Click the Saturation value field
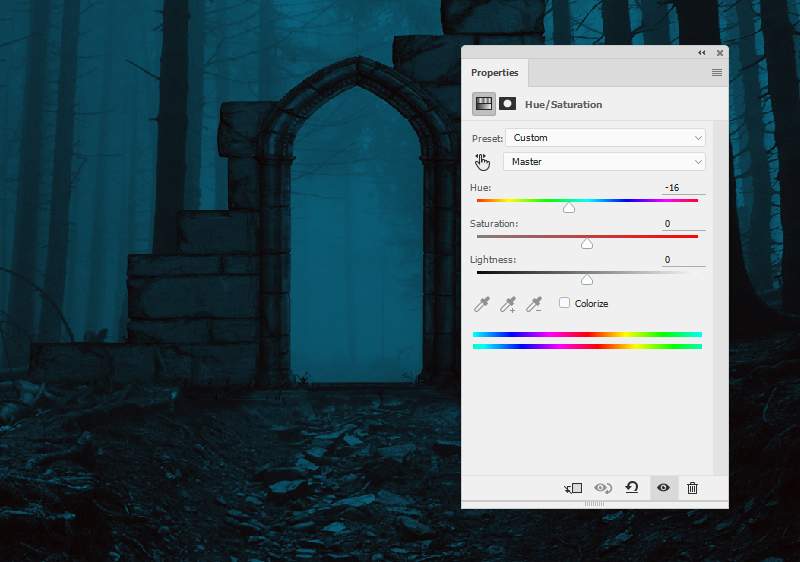Image resolution: width=800 pixels, height=562 pixels. [x=683, y=224]
